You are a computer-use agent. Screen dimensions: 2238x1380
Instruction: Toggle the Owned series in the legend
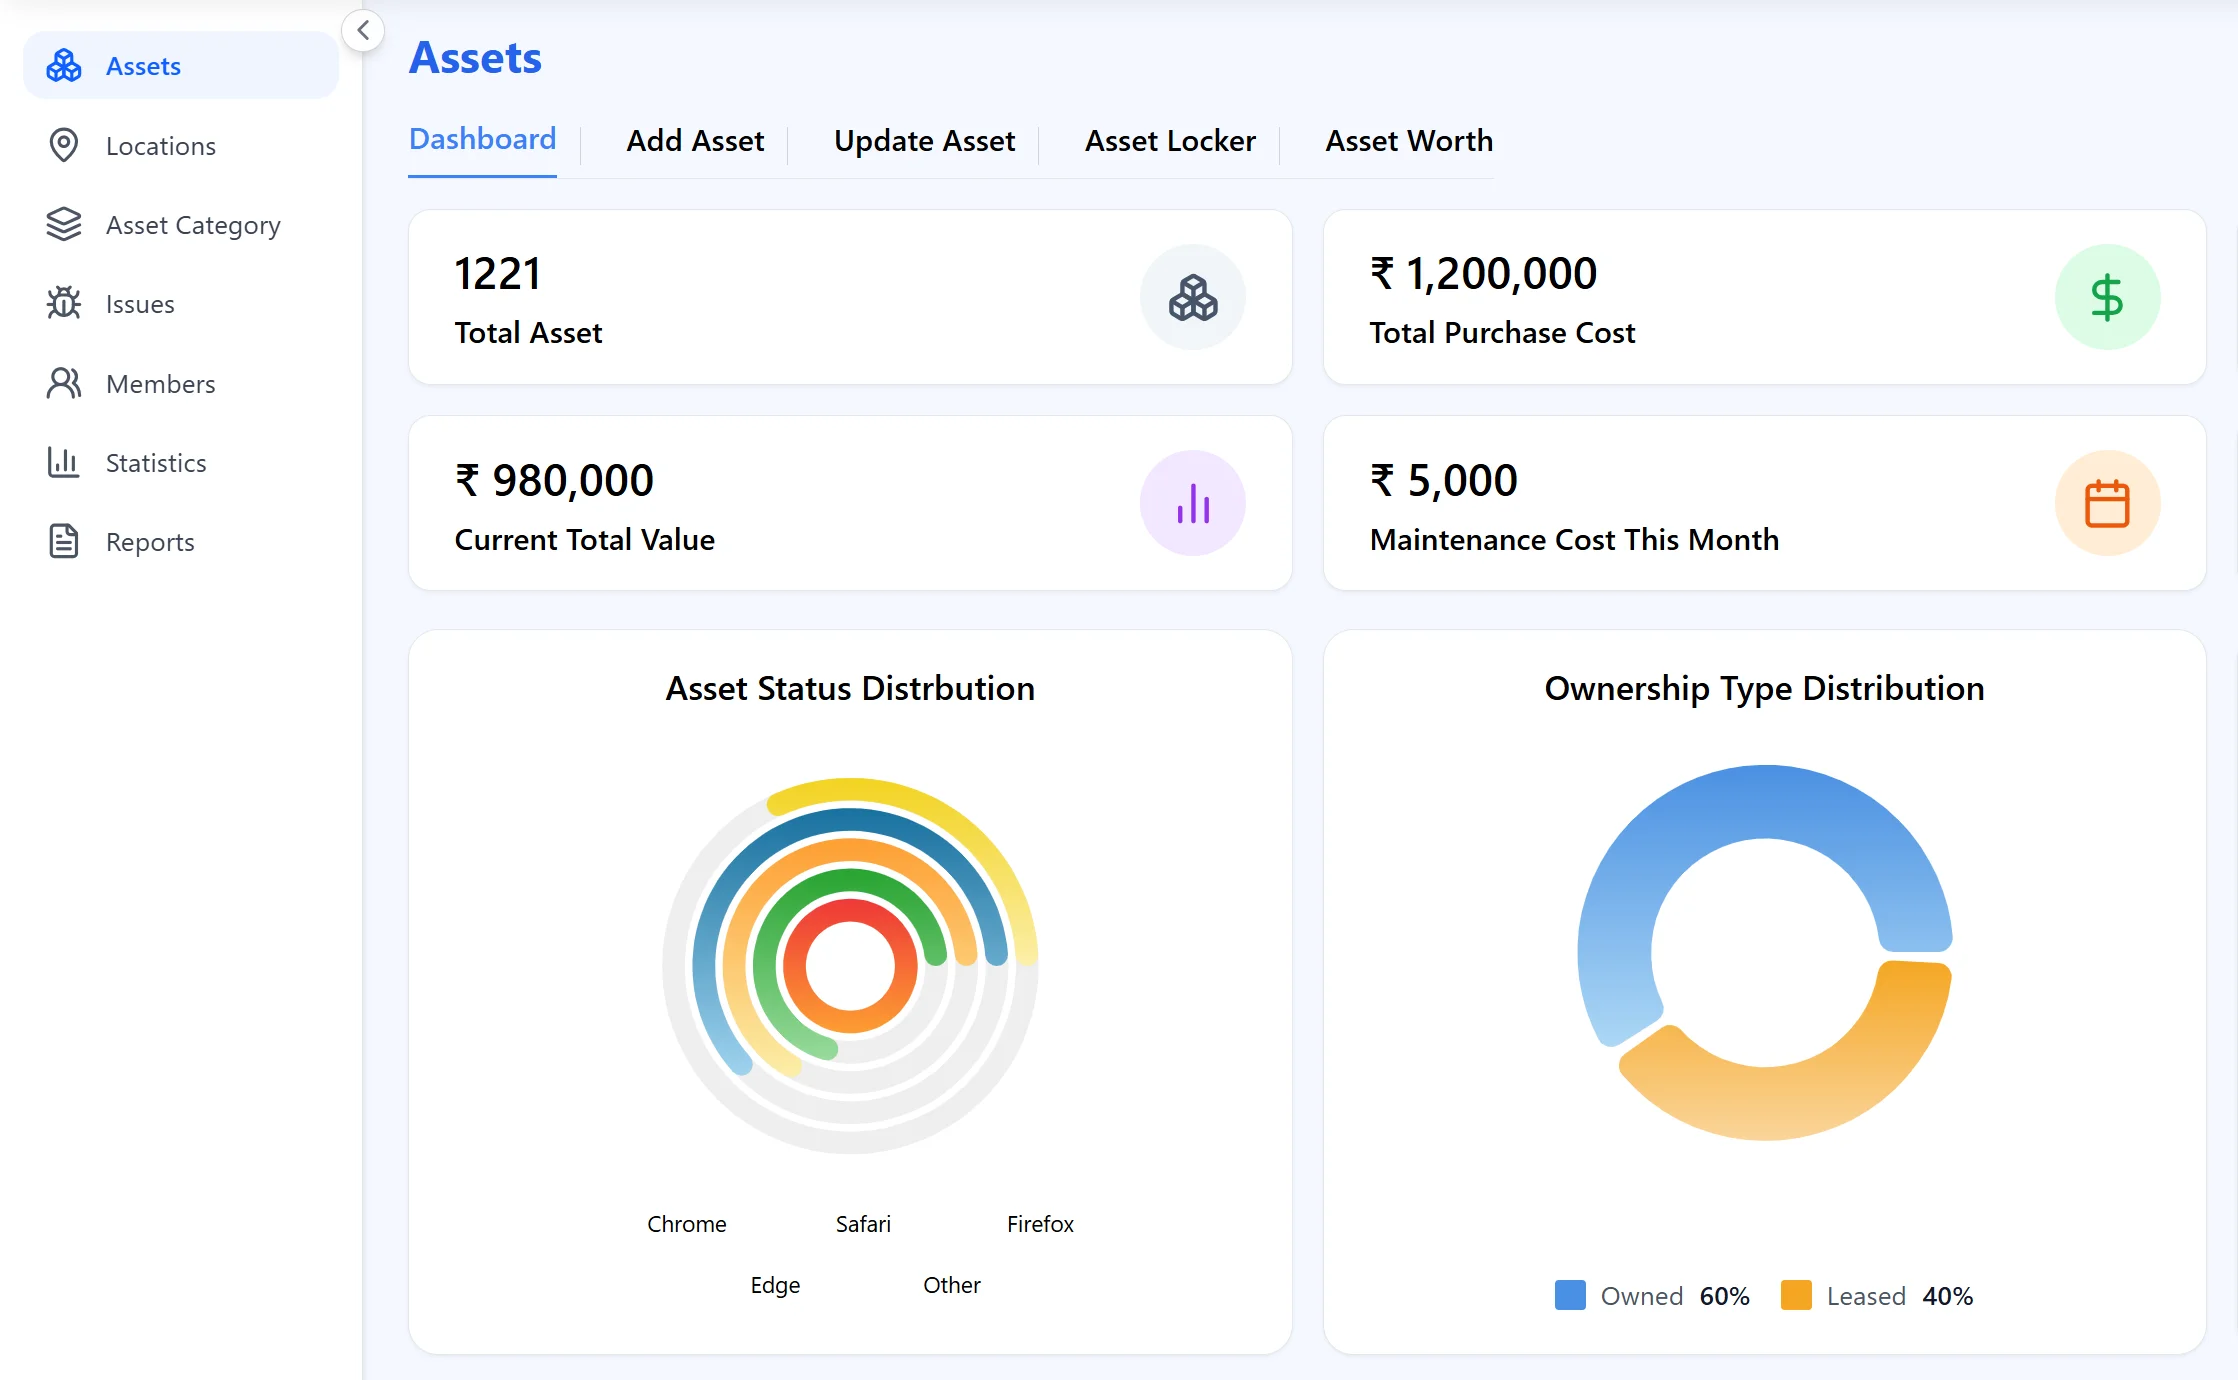(1641, 1295)
